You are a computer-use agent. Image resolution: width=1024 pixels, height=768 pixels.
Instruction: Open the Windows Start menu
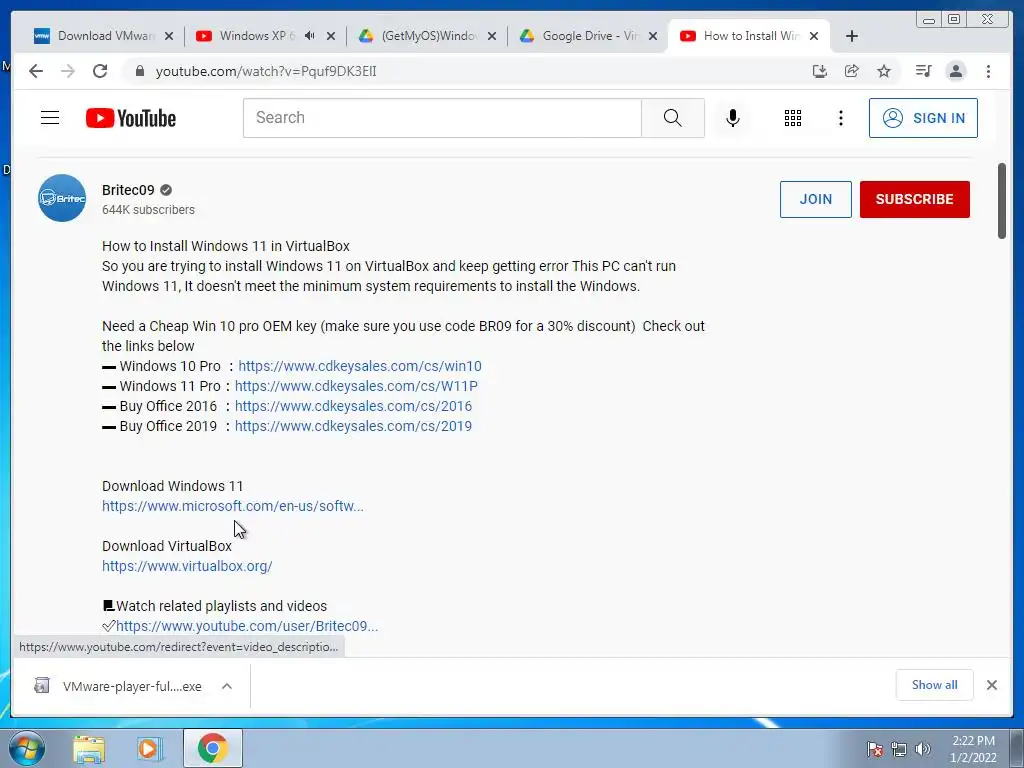tap(27, 748)
